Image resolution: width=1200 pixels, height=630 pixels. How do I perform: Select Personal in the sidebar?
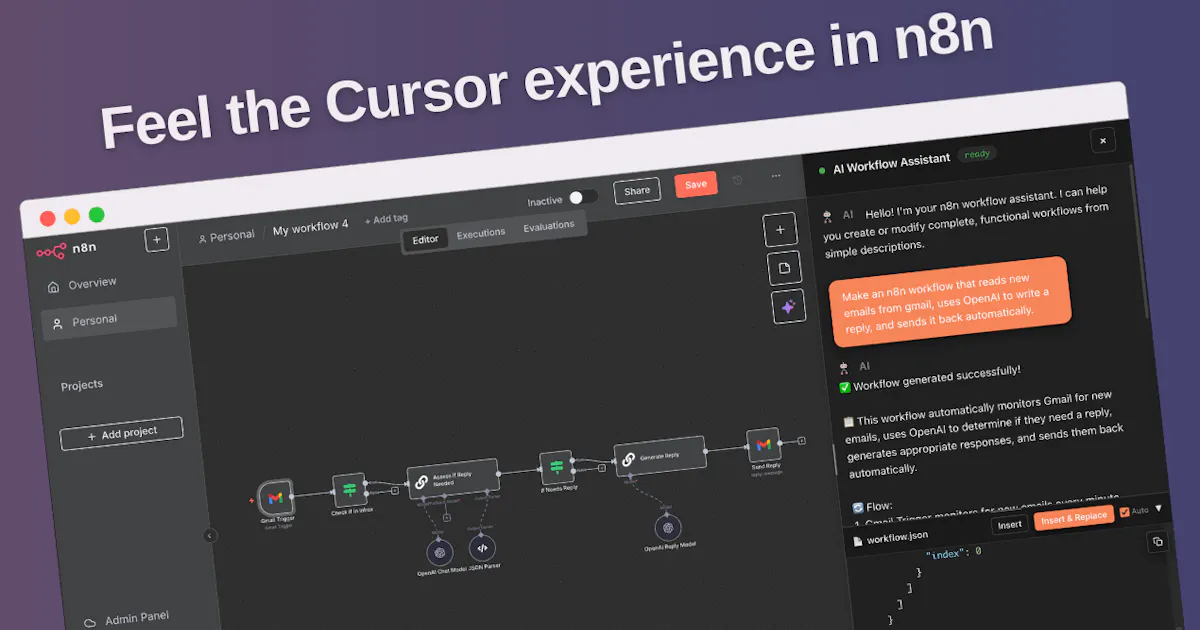click(x=109, y=320)
